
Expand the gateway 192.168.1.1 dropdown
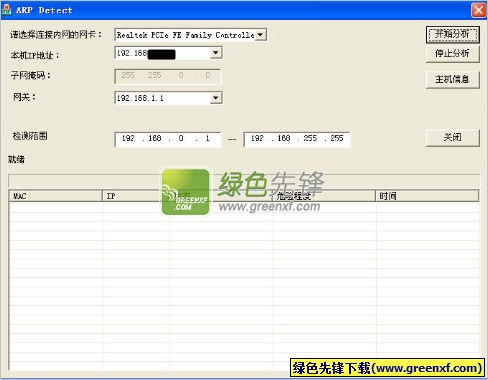(216, 98)
